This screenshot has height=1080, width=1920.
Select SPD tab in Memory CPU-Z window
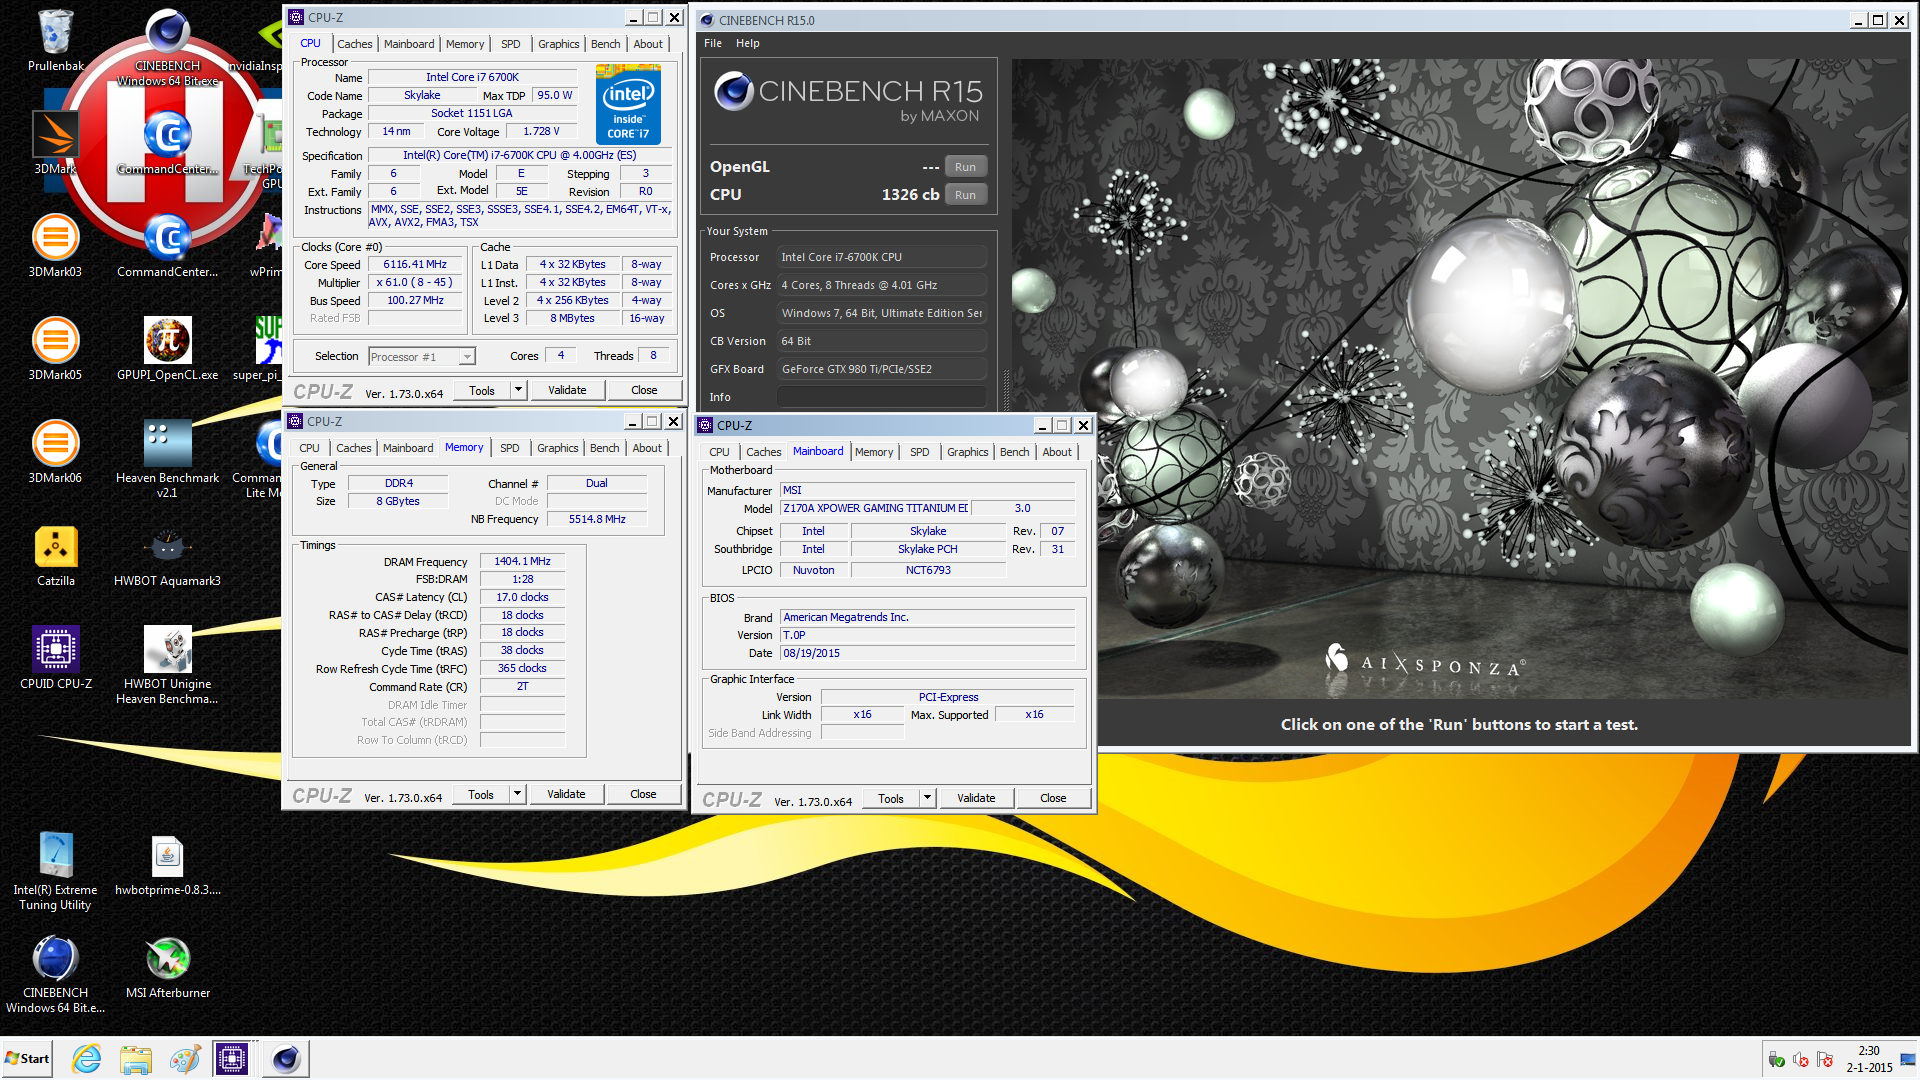tap(510, 448)
